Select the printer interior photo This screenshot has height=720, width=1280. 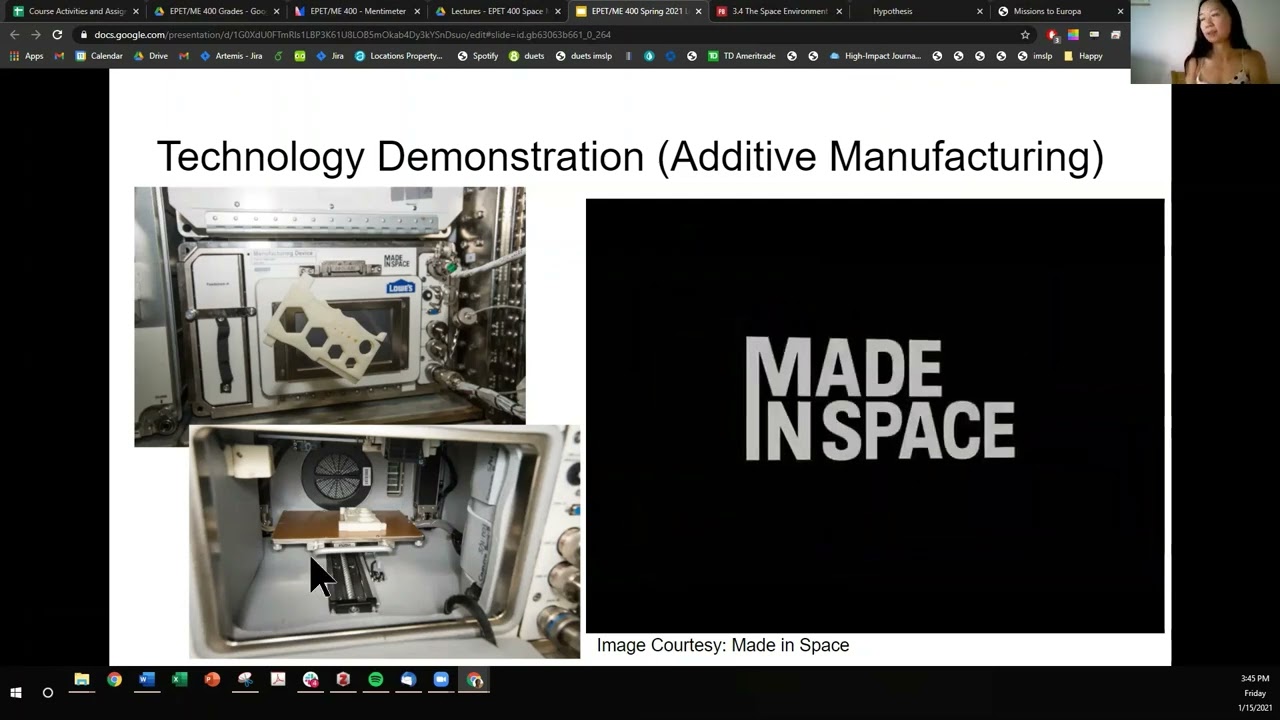(x=384, y=542)
